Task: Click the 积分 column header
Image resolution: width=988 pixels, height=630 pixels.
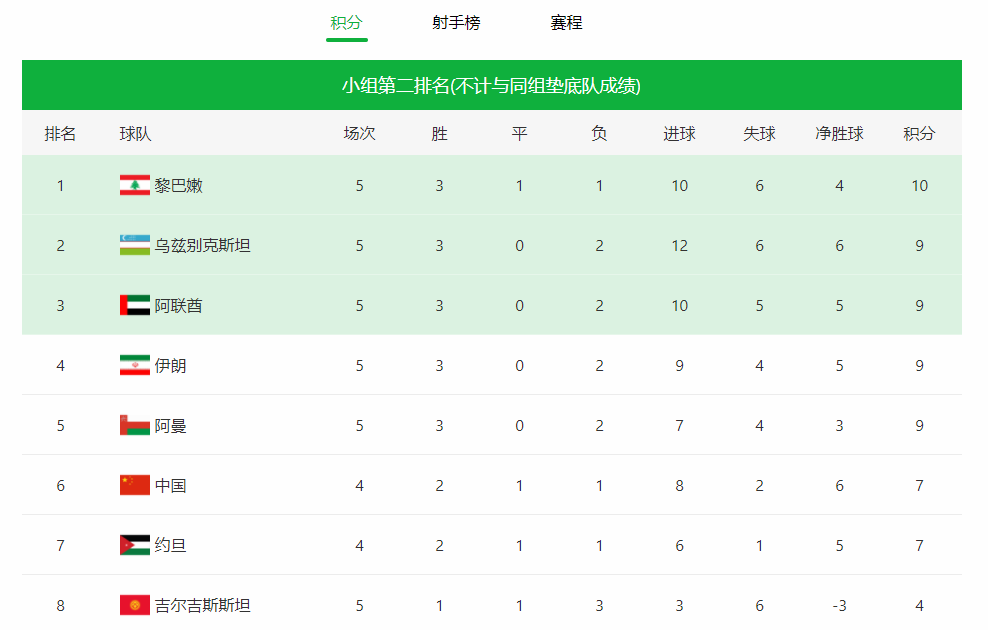Action: coord(919,133)
